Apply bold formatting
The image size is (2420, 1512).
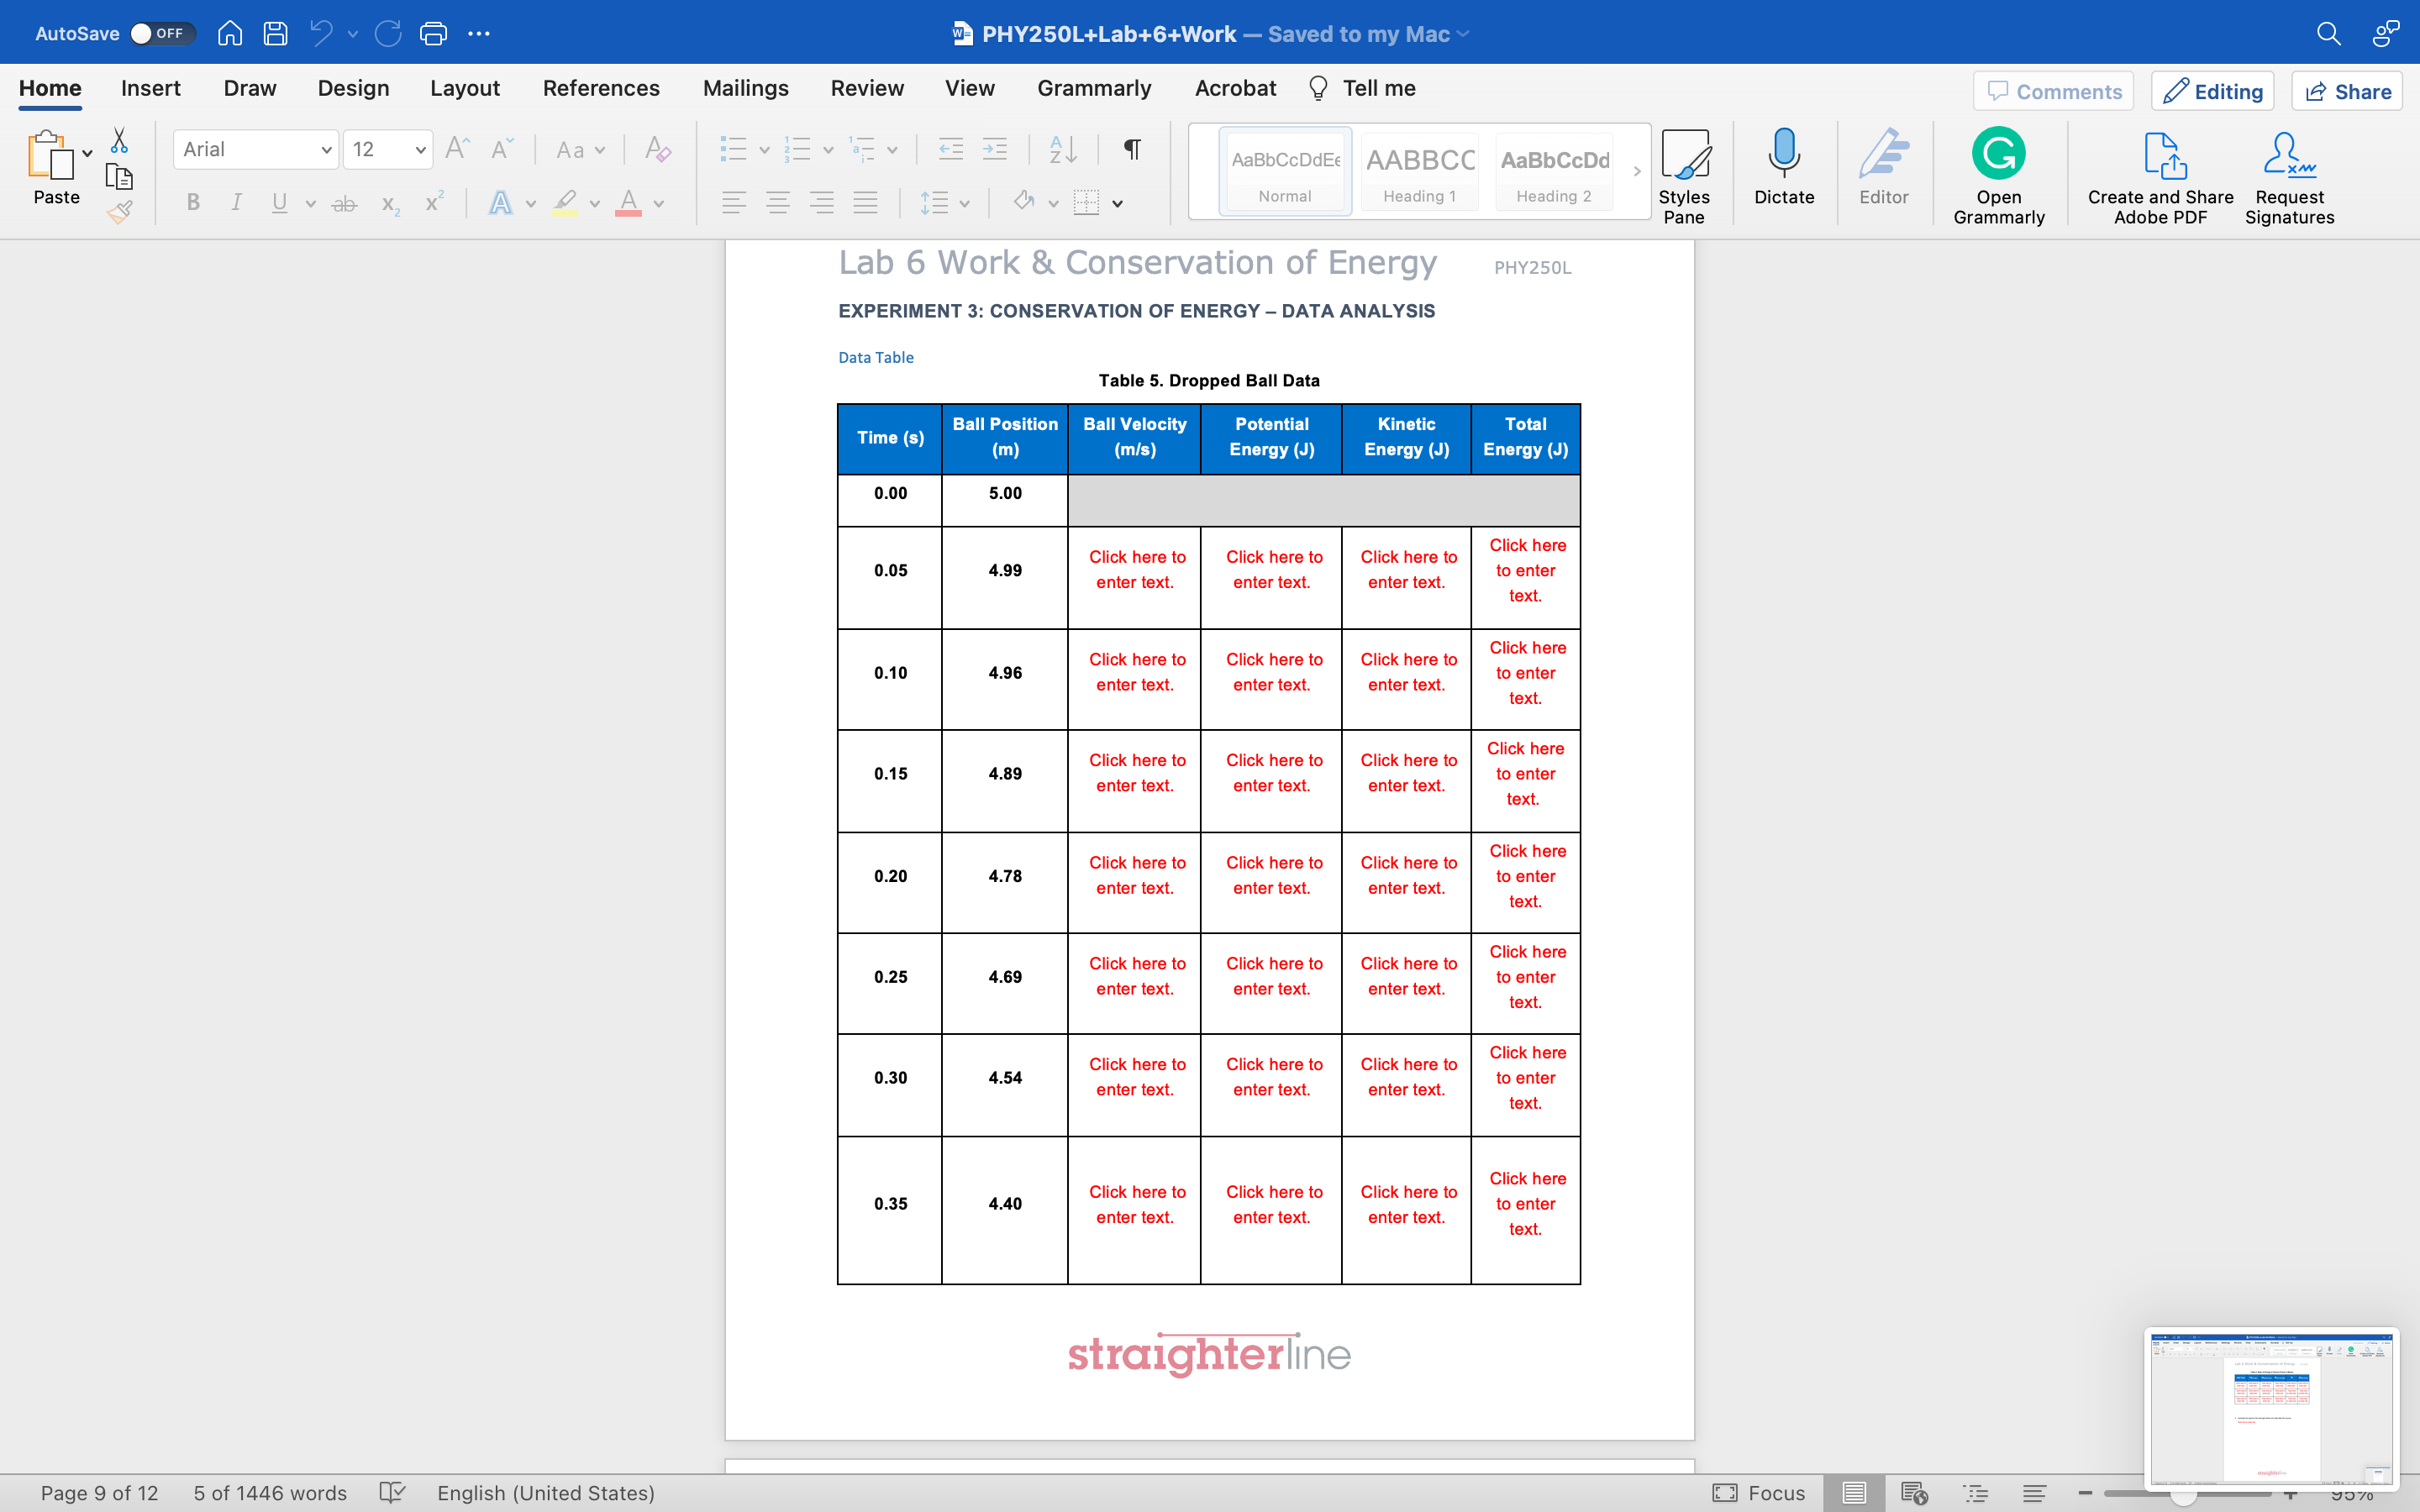[x=193, y=202]
